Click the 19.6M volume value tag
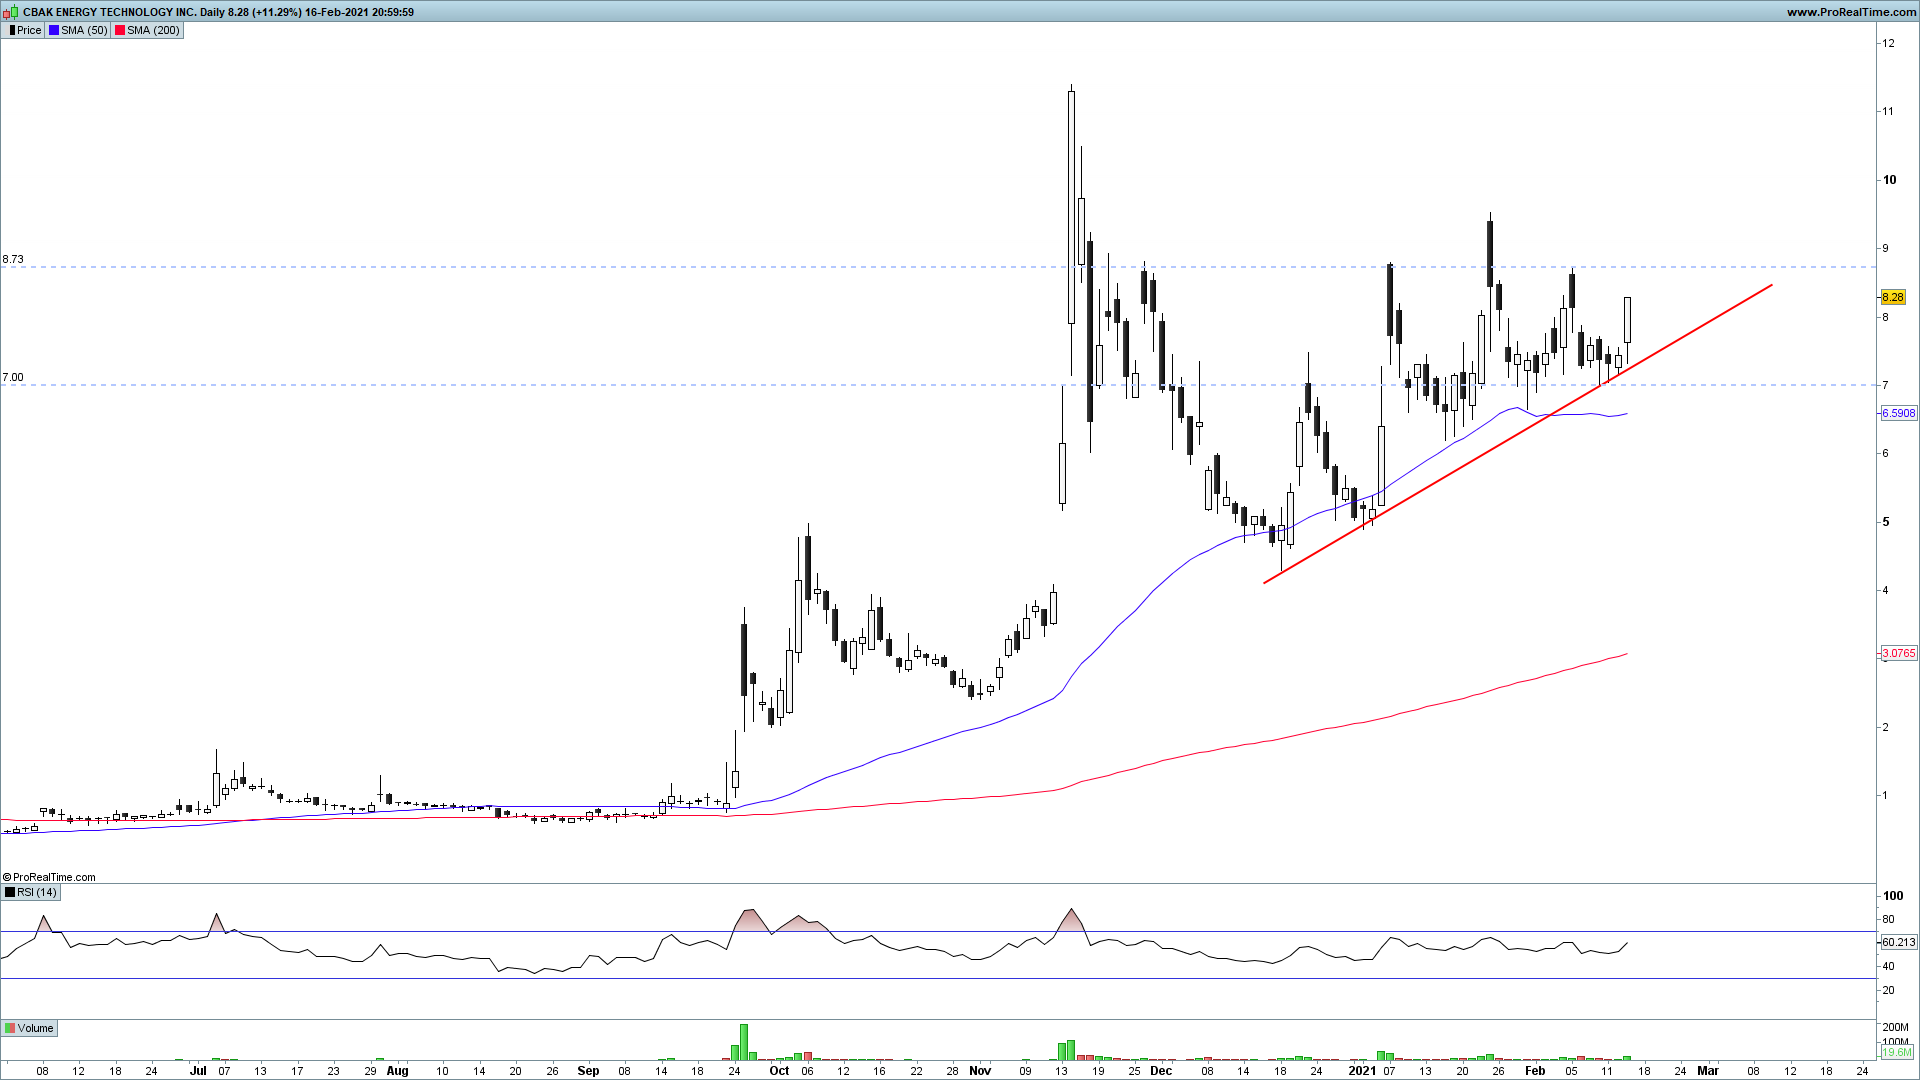The image size is (1920, 1080). click(x=1896, y=1052)
